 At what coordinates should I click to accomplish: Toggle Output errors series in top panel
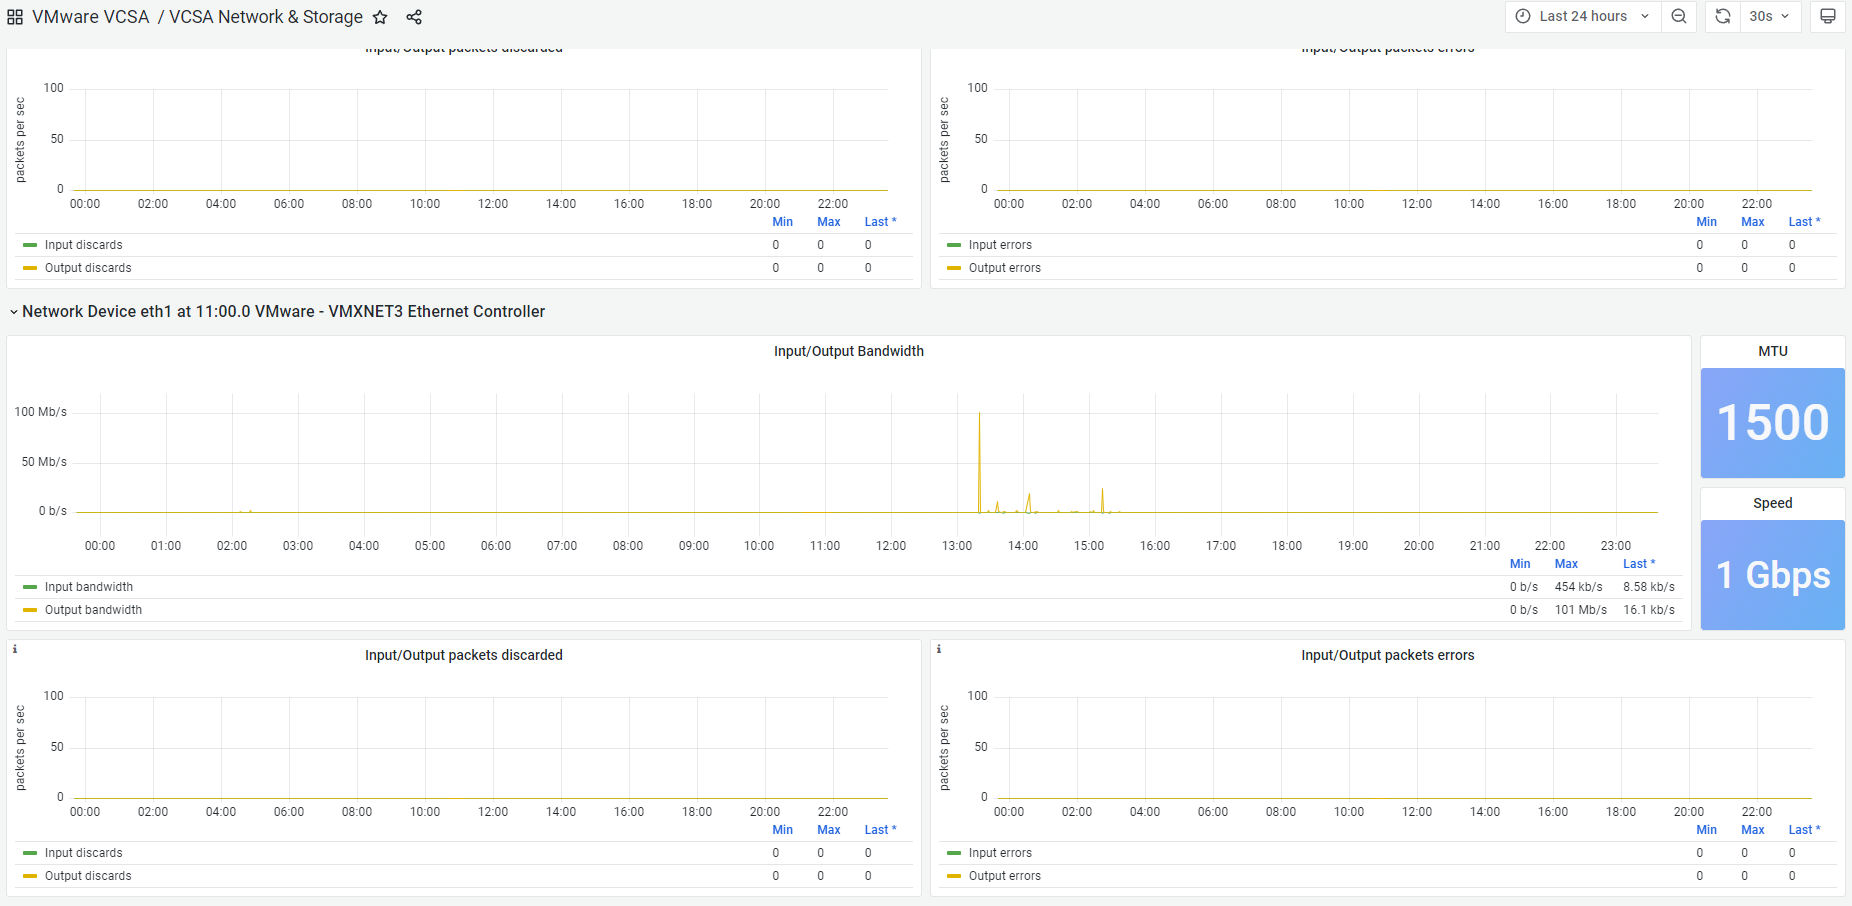click(1005, 268)
